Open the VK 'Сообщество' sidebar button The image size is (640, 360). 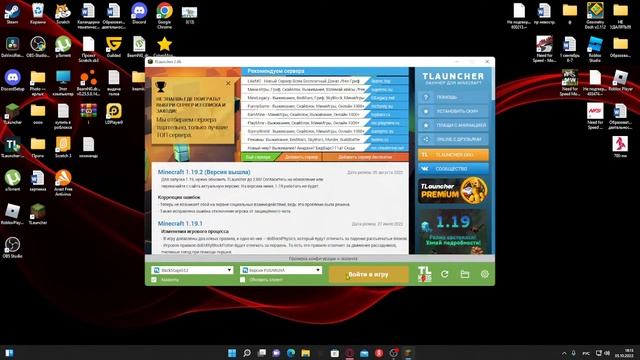tap(453, 169)
